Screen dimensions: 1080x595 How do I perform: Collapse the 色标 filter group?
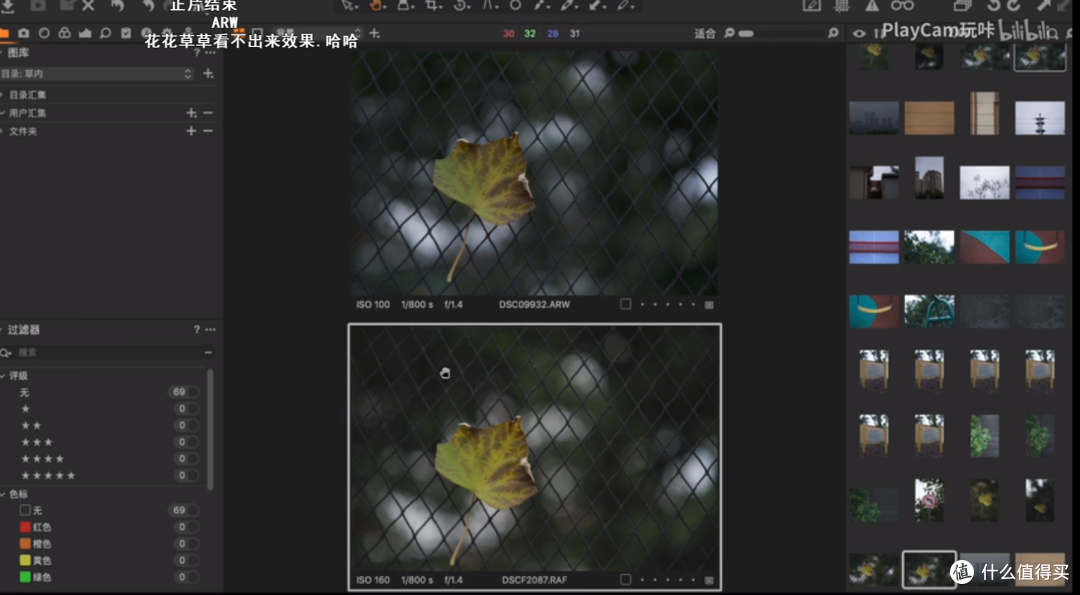pos(3,494)
